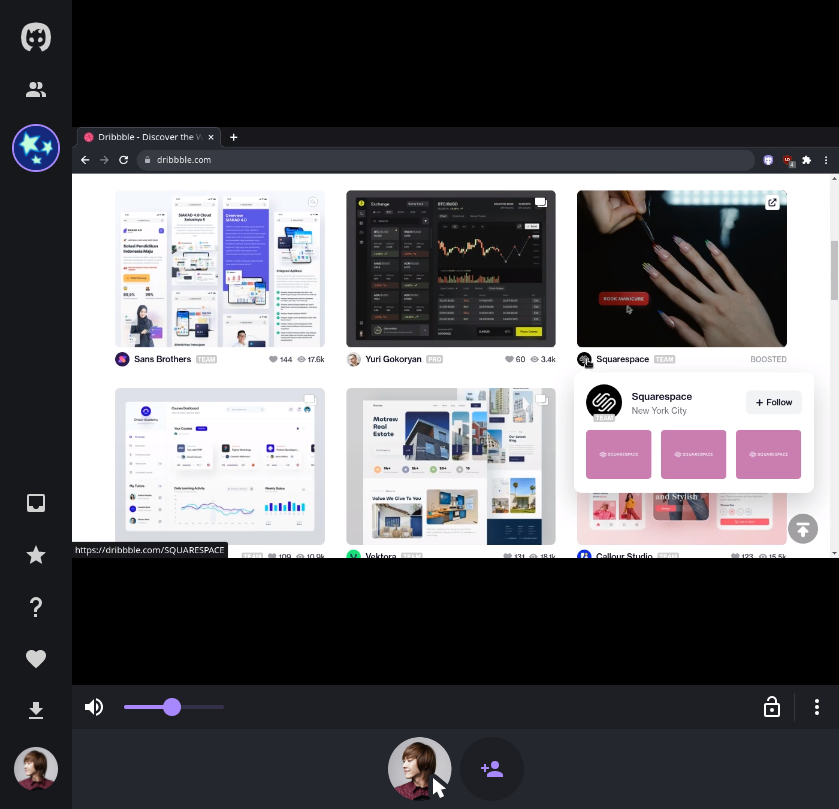Viewport: 839px width, 809px height.
Task: Click the Sans Brothers avatar icon
Action: [x=122, y=359]
